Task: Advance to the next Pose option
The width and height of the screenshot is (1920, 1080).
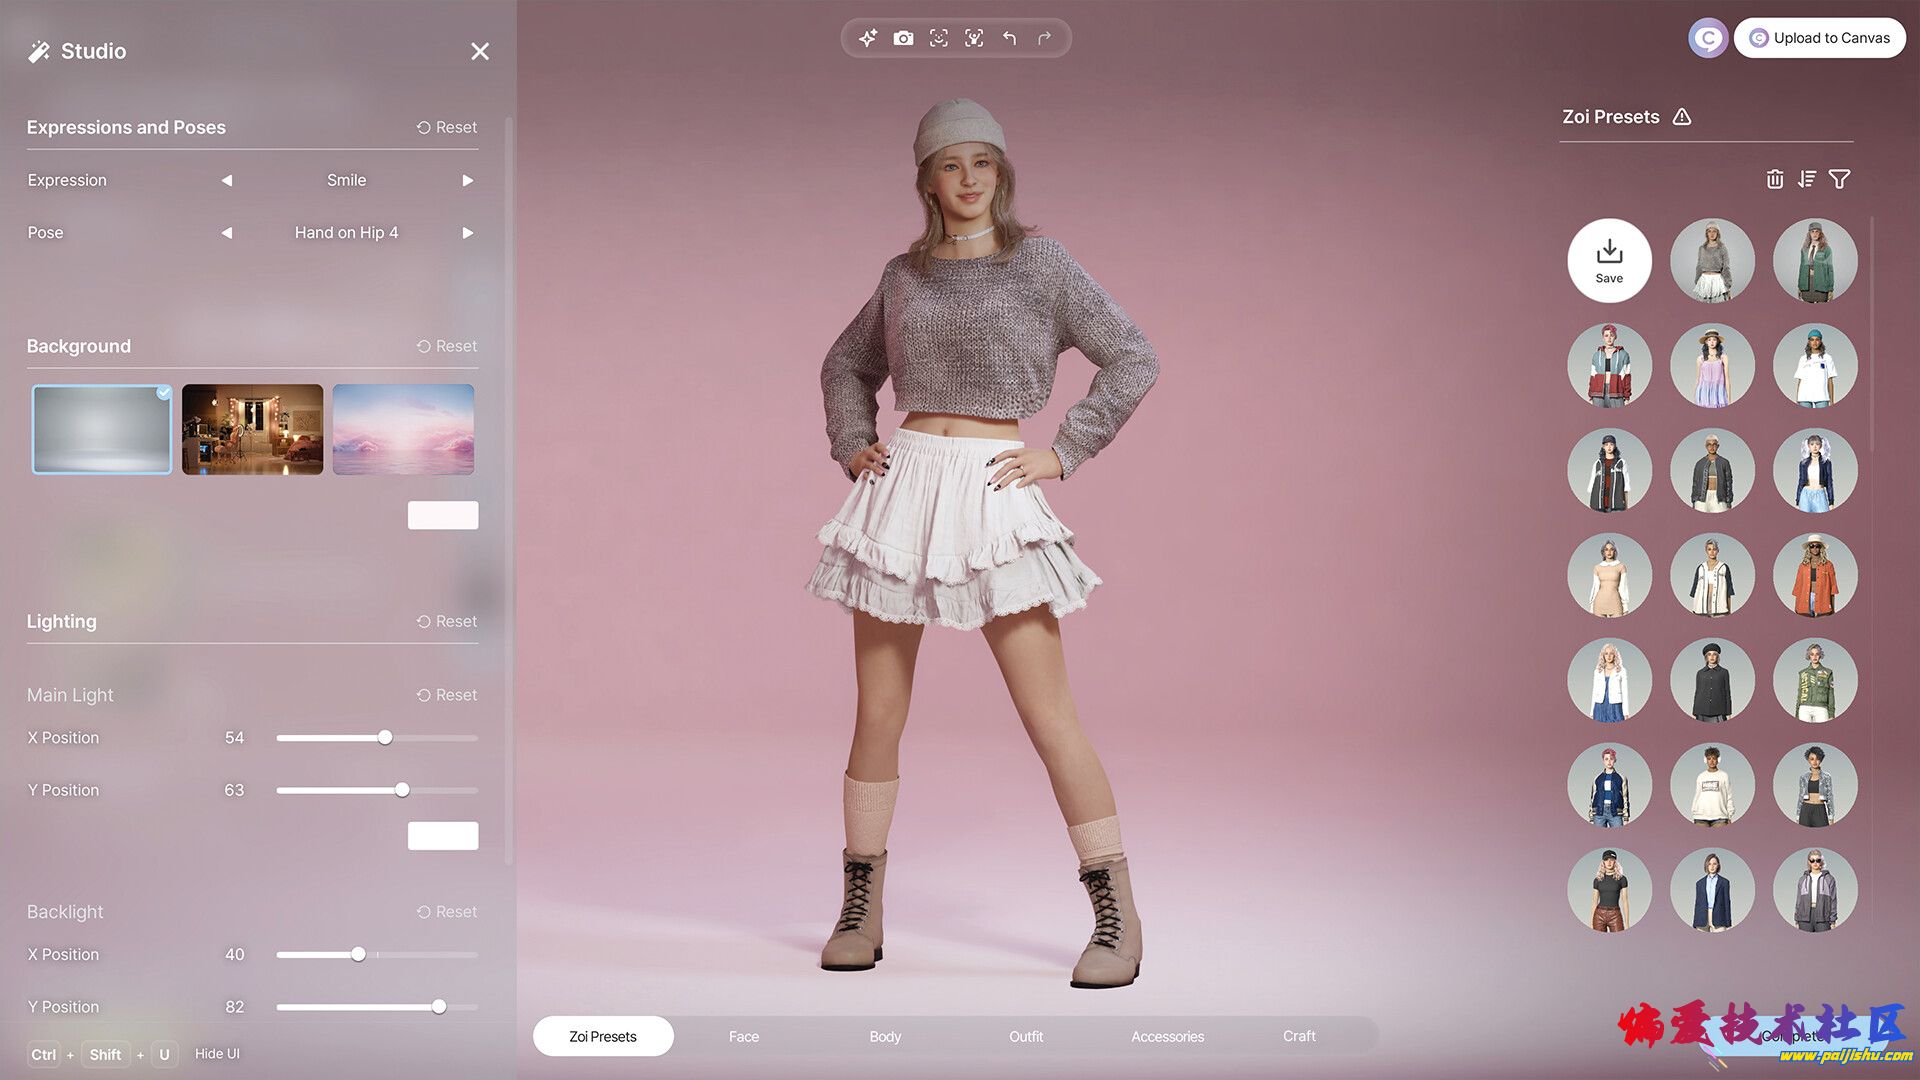Action: (467, 233)
